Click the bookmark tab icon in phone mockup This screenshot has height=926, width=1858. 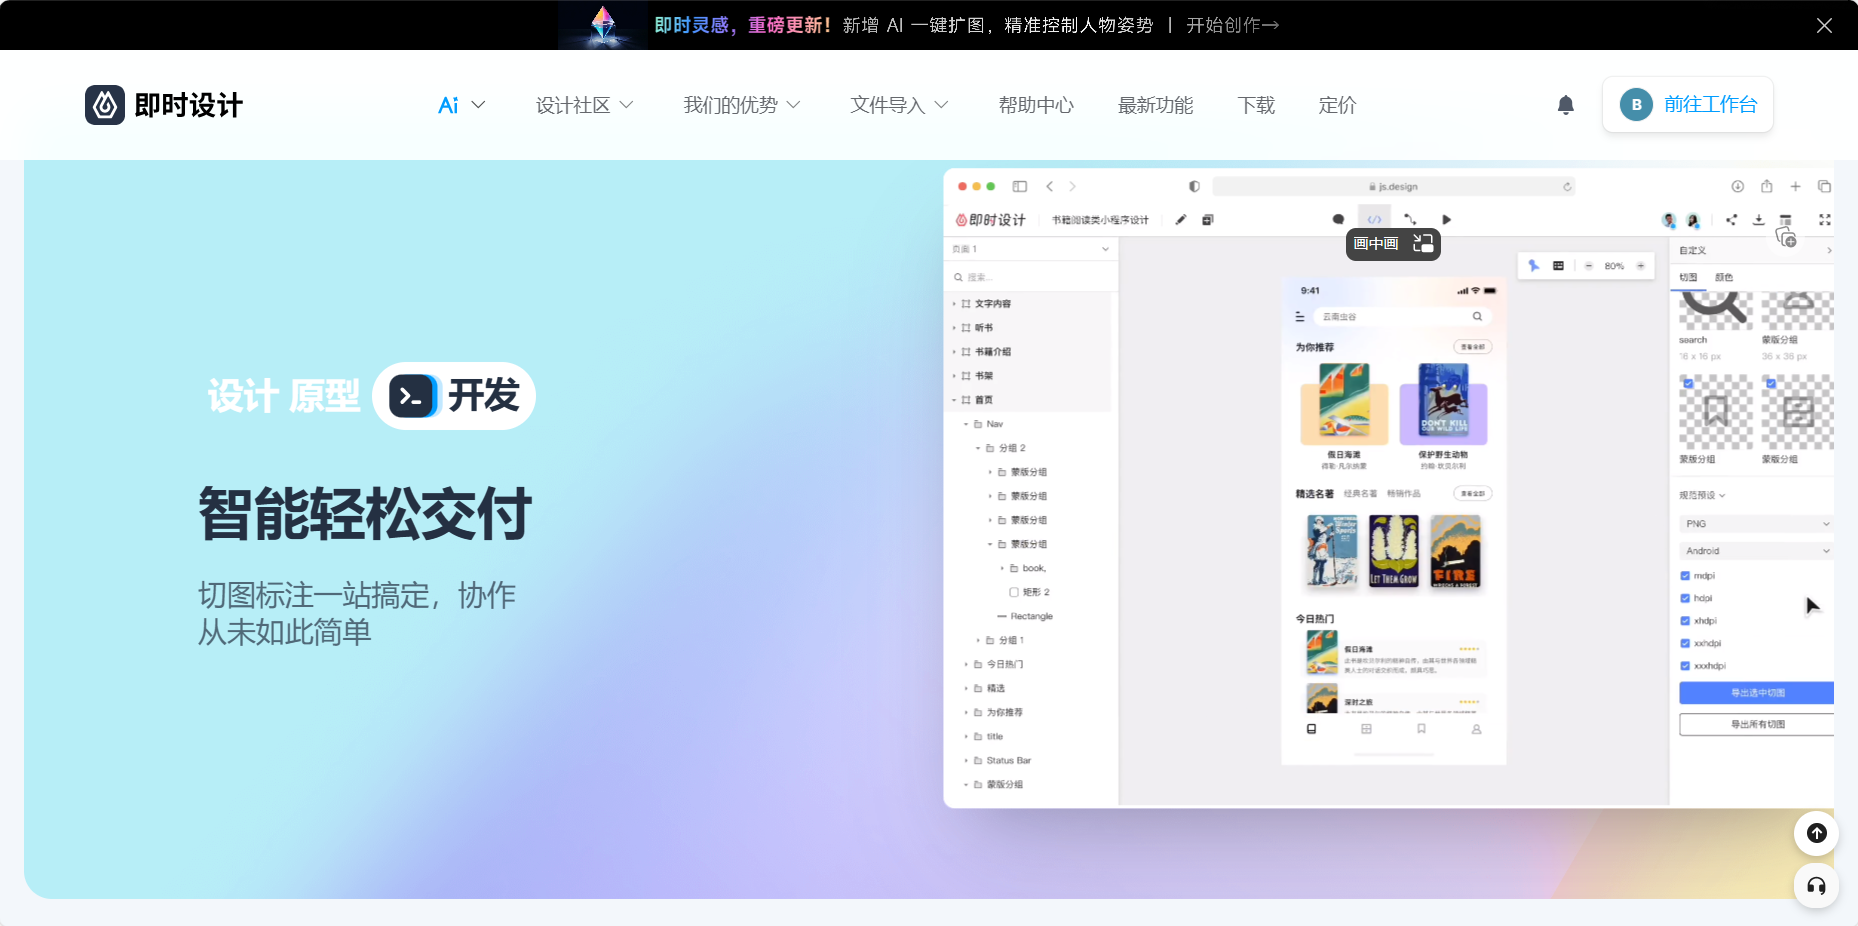pyautogui.click(x=1421, y=729)
